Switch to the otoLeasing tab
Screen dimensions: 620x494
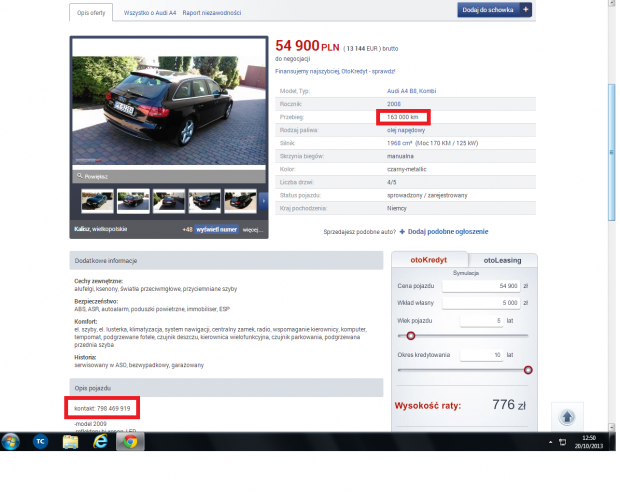502,260
